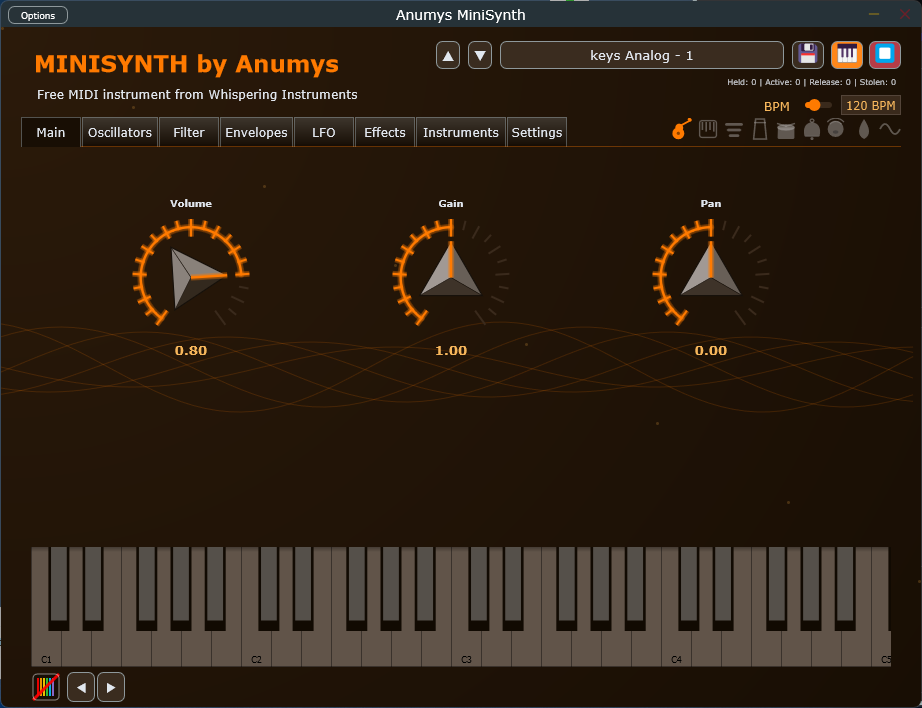Minimize the Anumys MiniSynth window
This screenshot has height=708, width=922.
[874, 14]
